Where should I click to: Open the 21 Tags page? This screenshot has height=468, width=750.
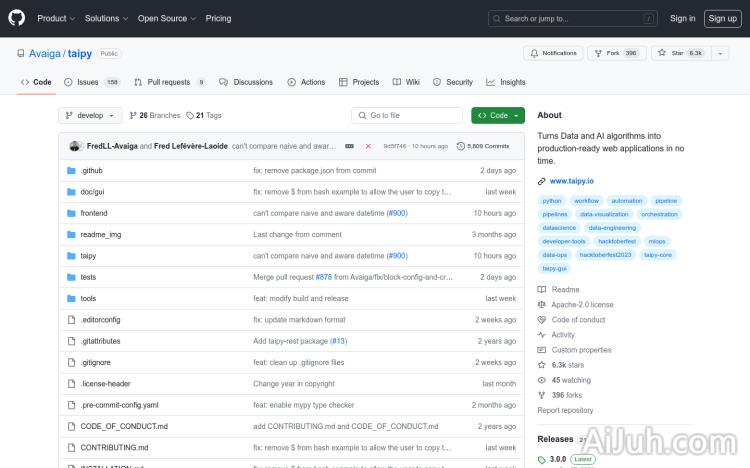coord(204,115)
